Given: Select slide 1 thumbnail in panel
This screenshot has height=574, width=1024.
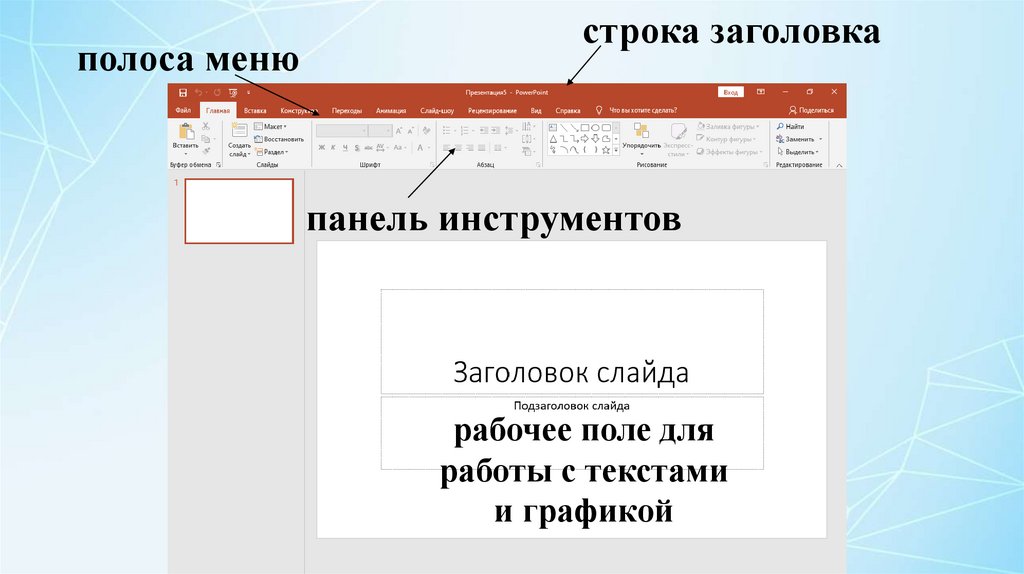Looking at the screenshot, I should coord(239,211).
